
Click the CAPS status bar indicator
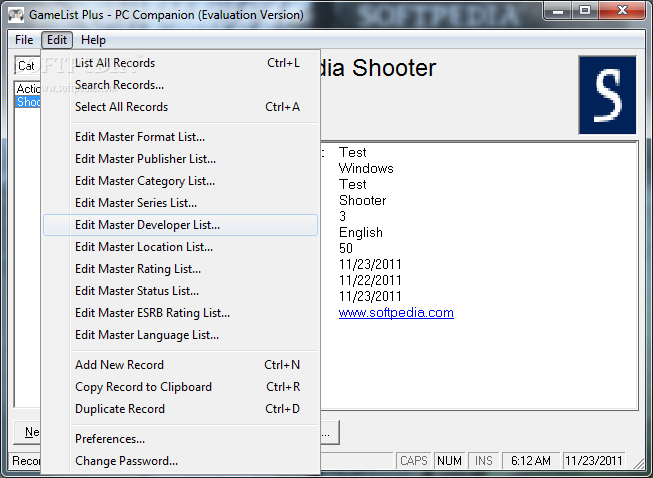pos(414,461)
